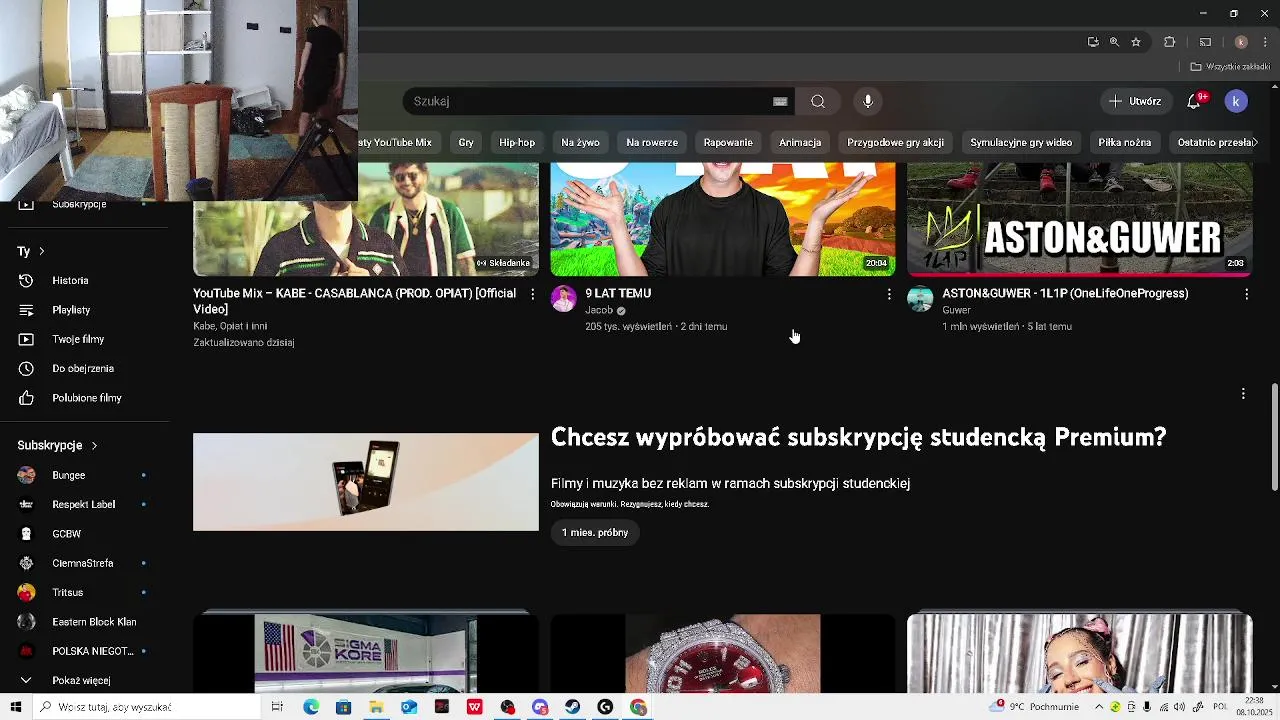
Task: Start voice search with microphone icon
Action: tap(868, 101)
